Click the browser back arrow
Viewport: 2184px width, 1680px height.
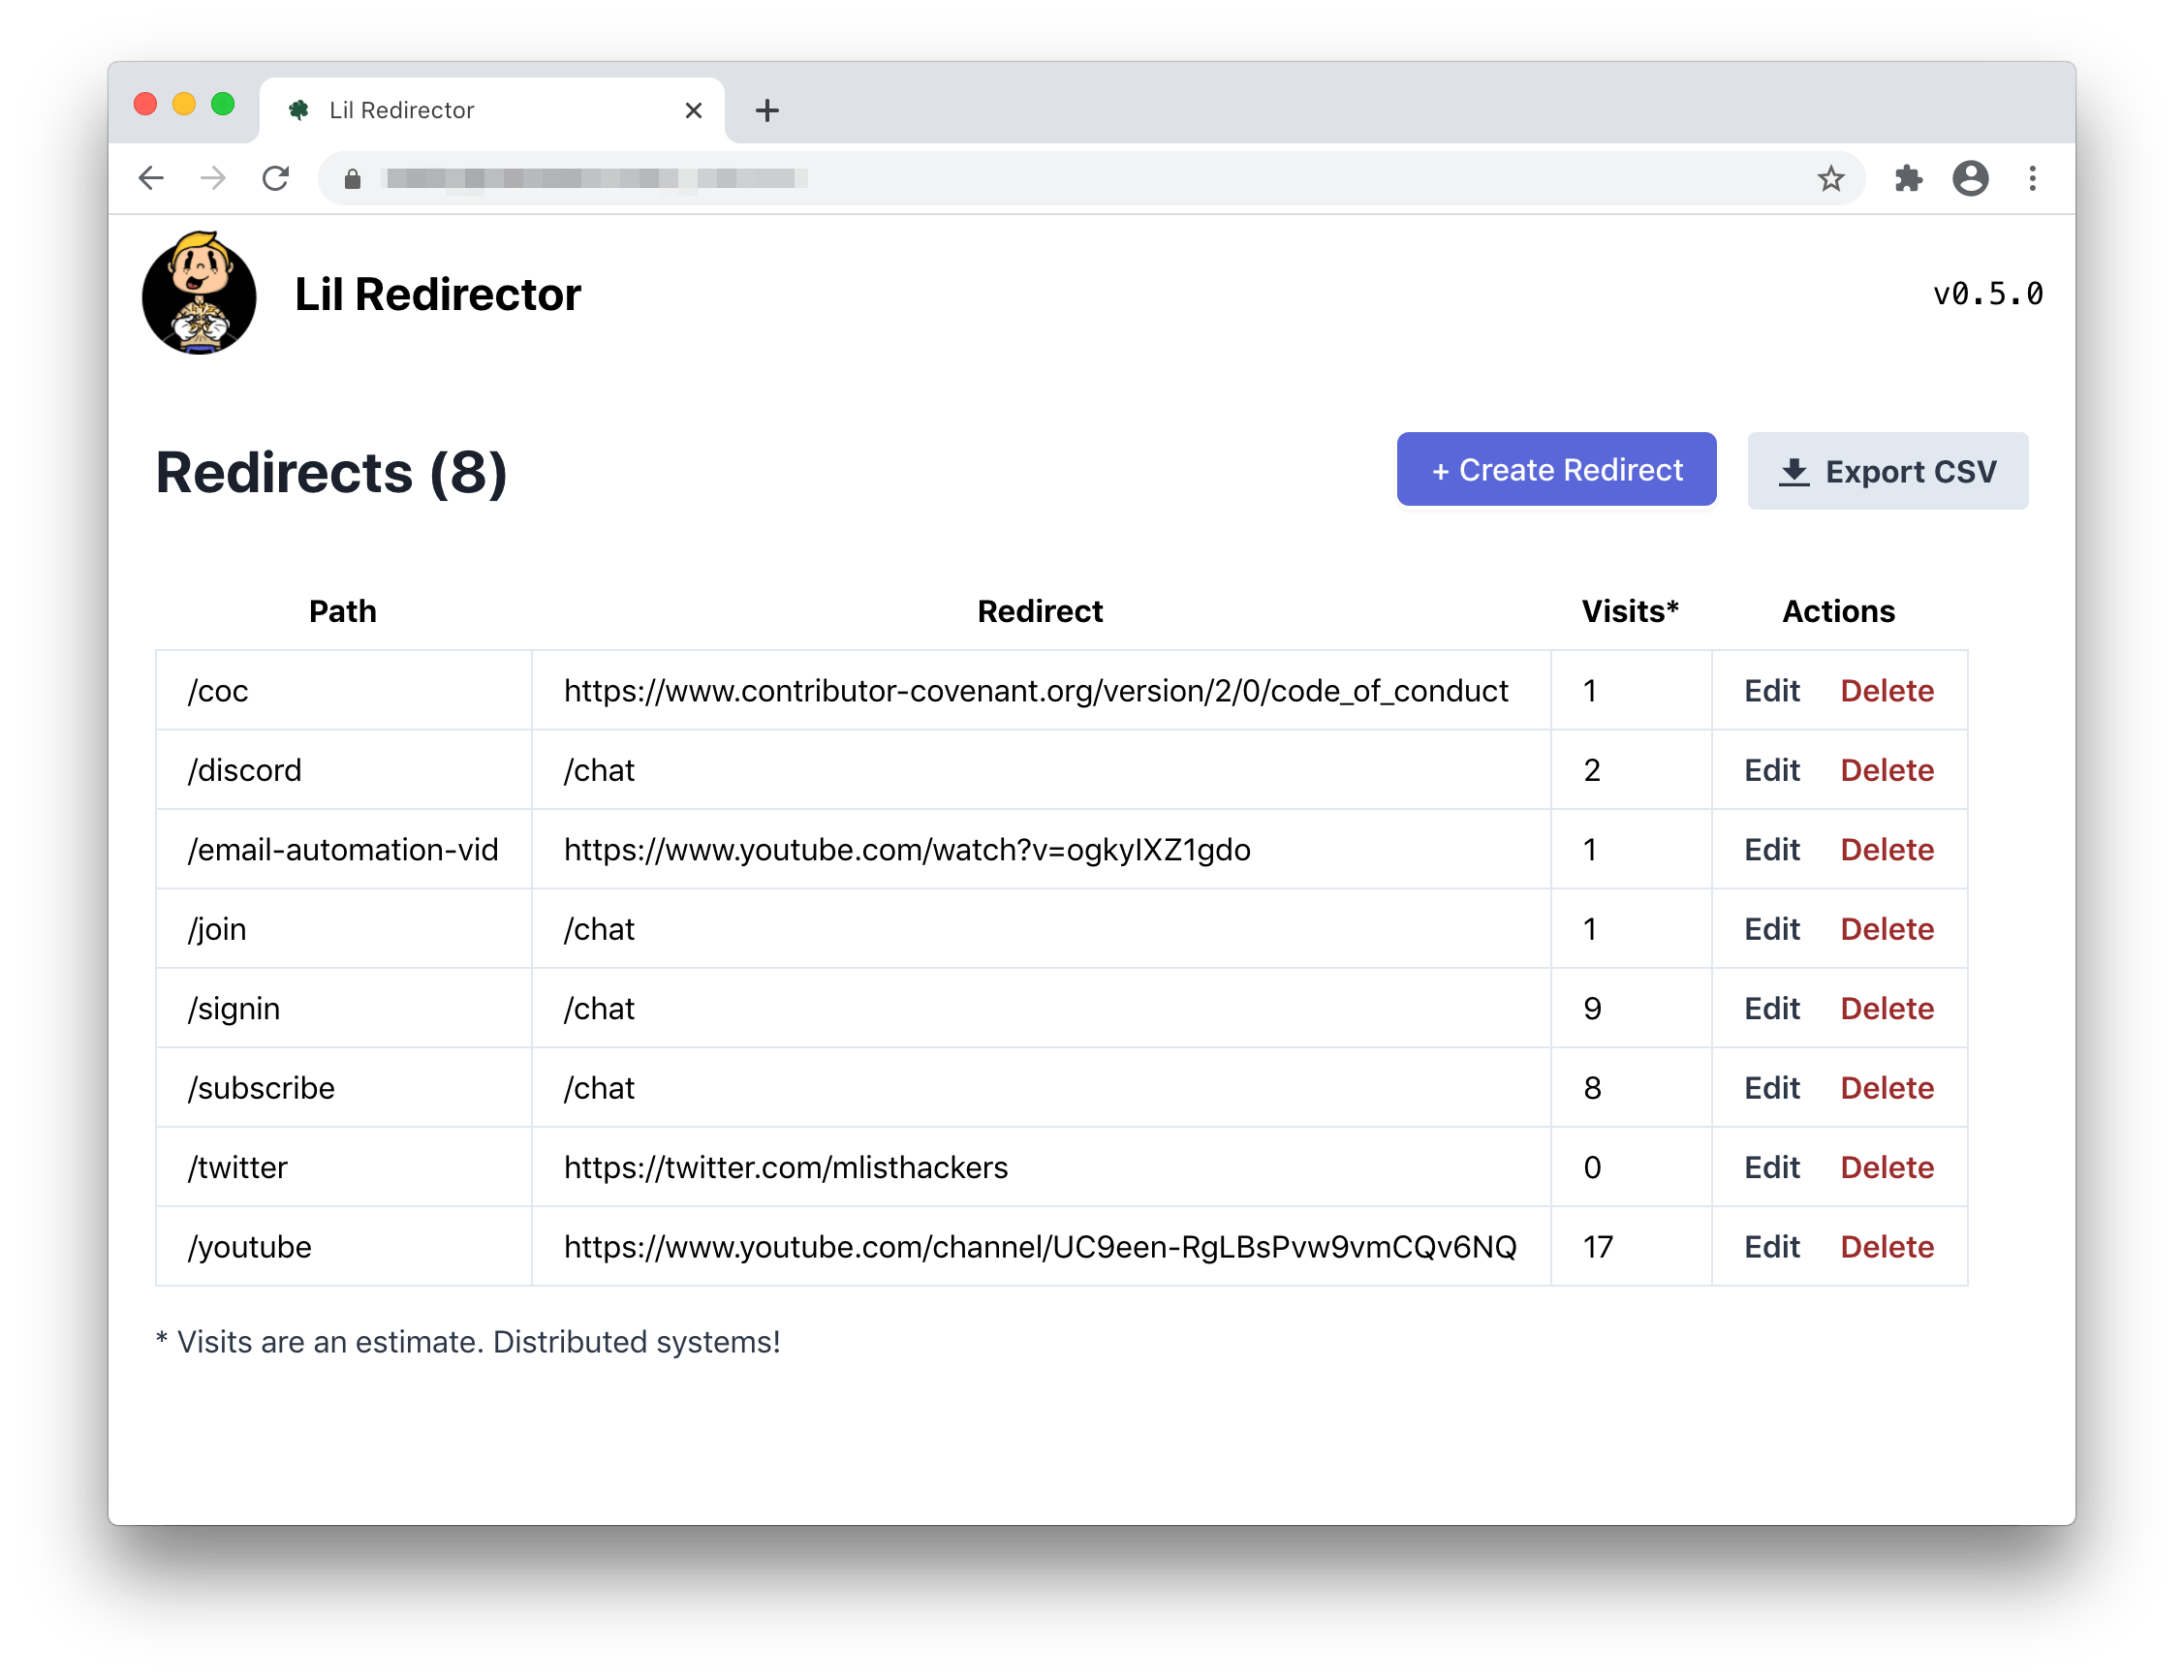151,178
